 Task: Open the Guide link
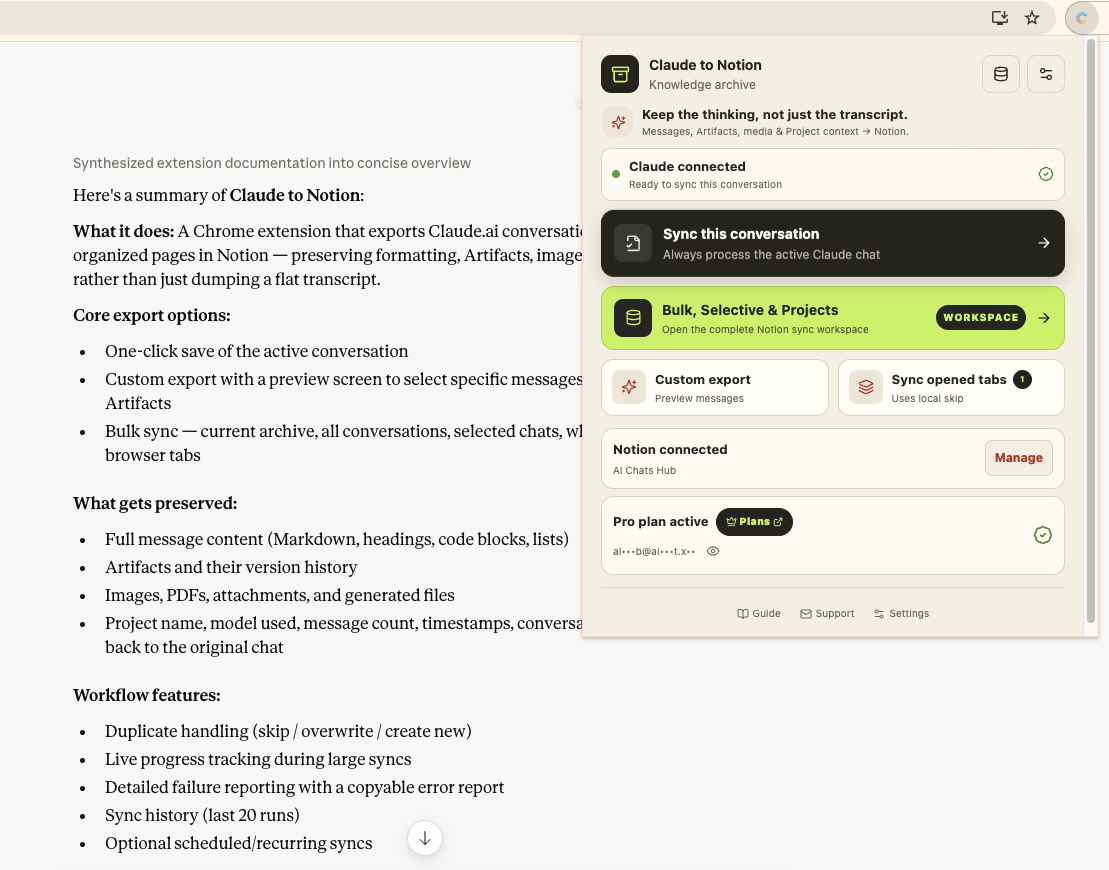(x=758, y=613)
